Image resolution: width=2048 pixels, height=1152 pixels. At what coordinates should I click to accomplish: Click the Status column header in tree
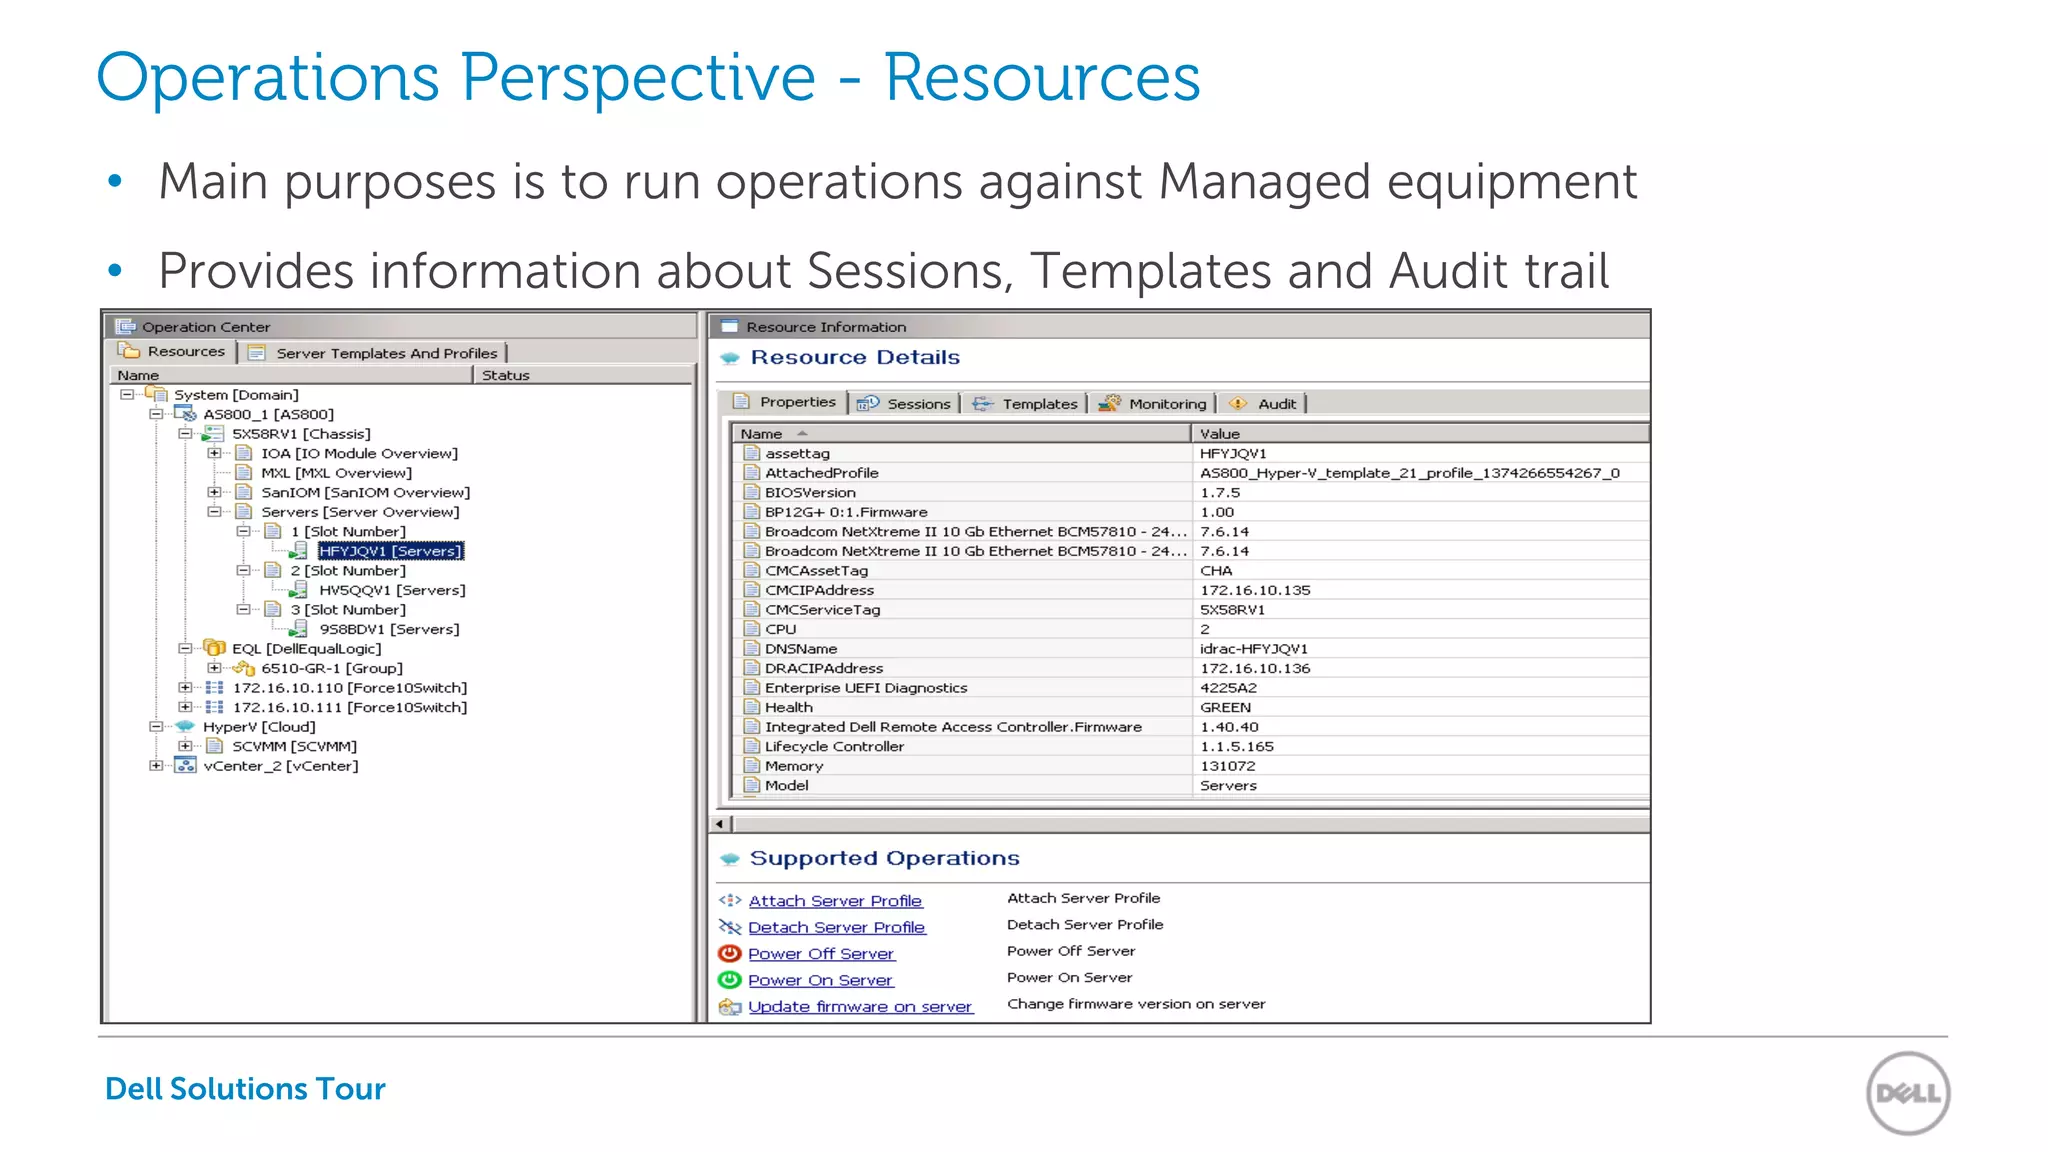(583, 375)
